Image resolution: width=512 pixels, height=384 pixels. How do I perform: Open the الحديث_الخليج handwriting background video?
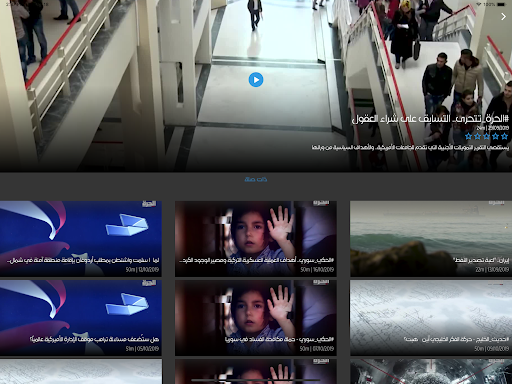(x=431, y=318)
